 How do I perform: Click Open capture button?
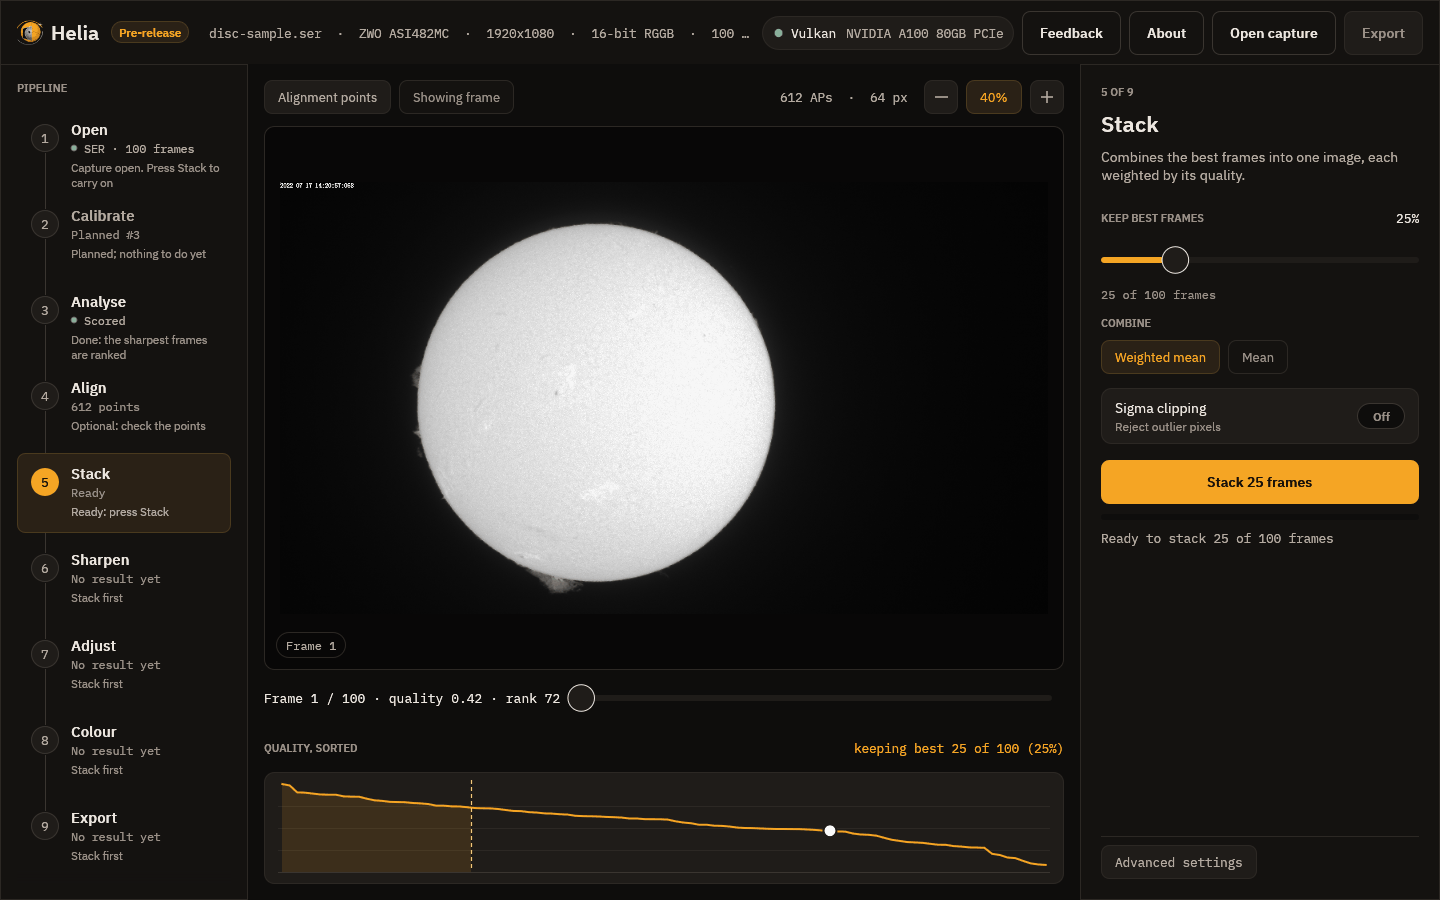pyautogui.click(x=1274, y=33)
